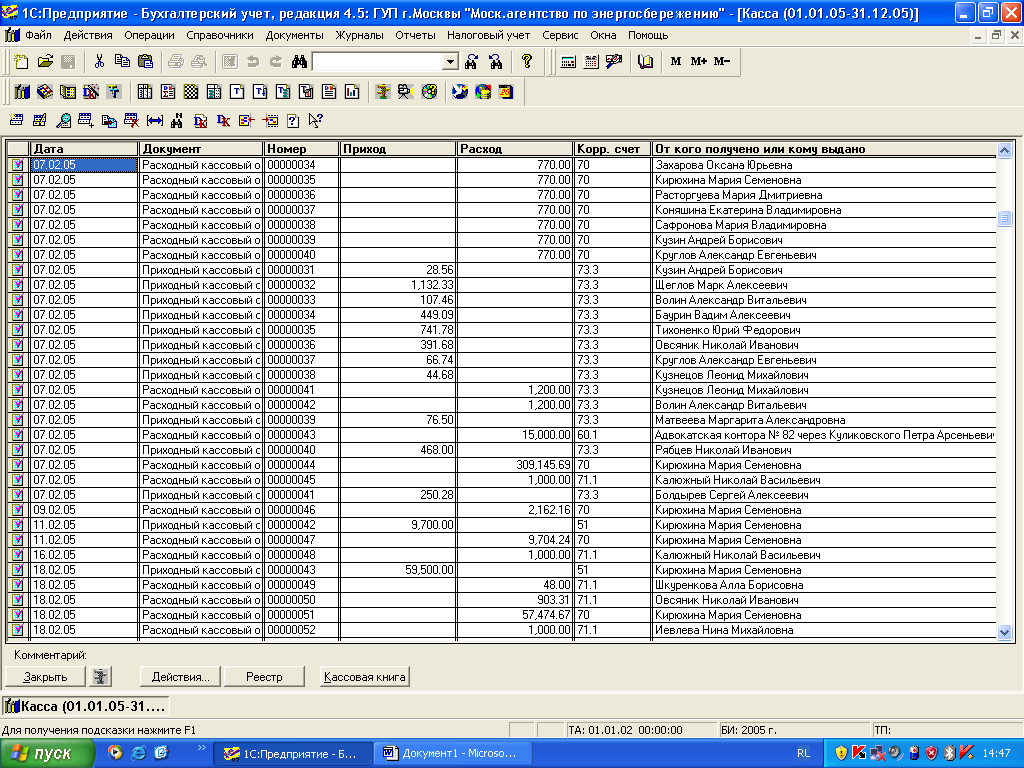
Task: Open the Отчеты menu
Action: pyautogui.click(x=415, y=35)
